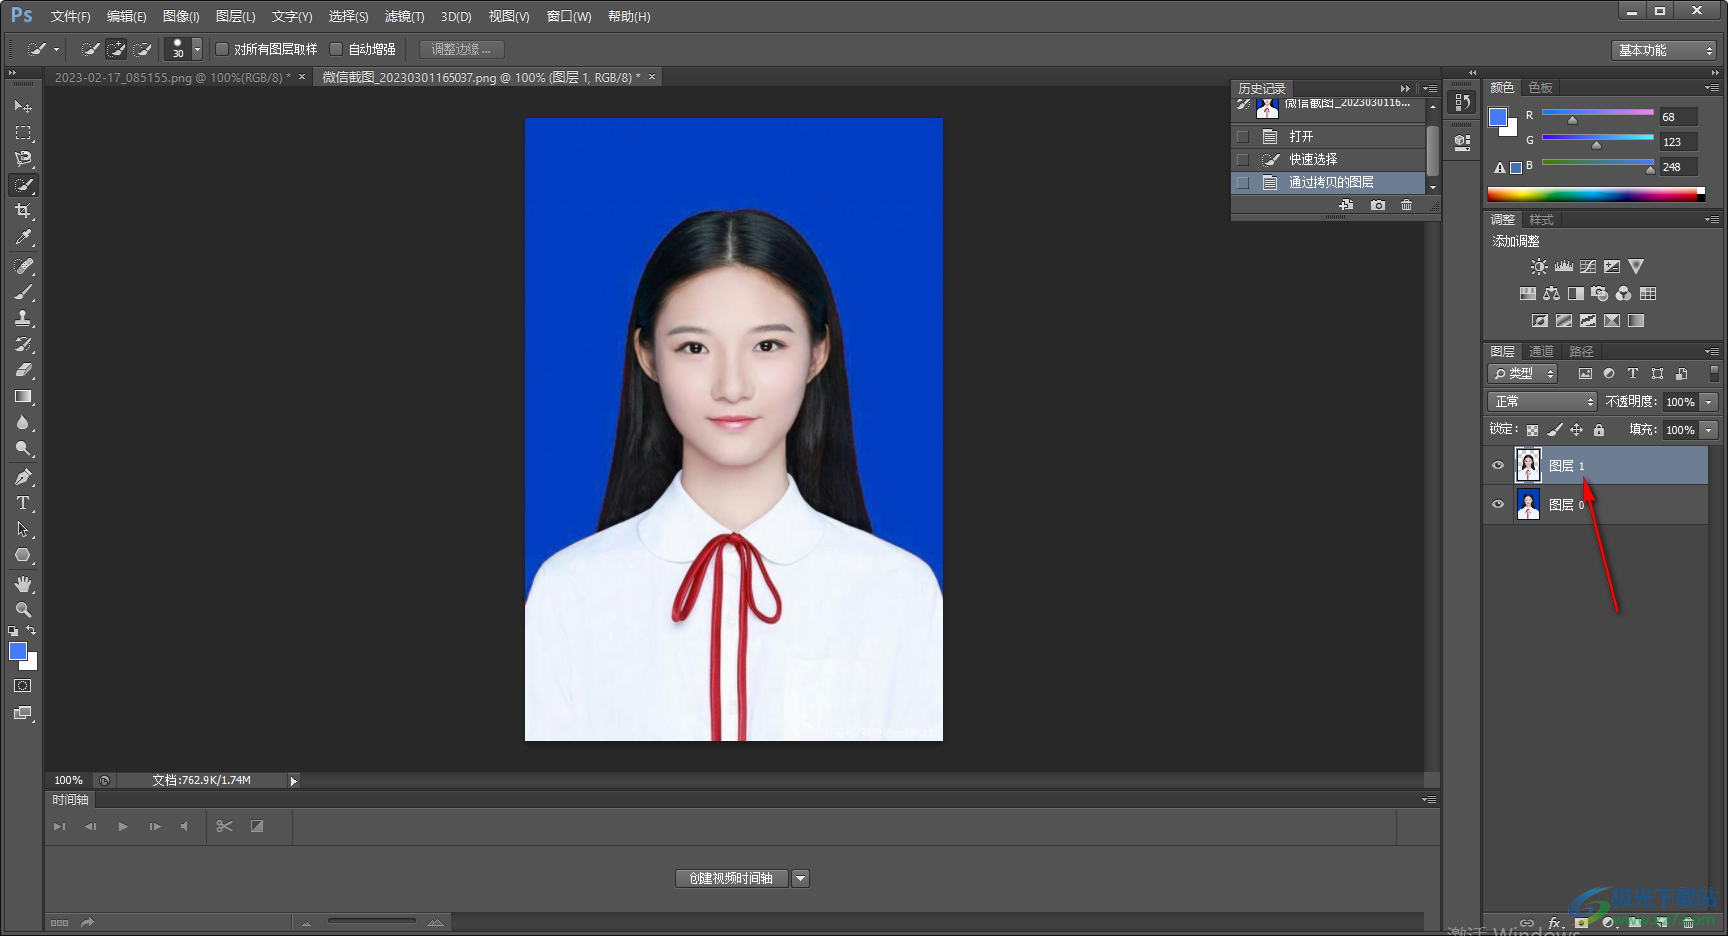Screen dimensions: 1728x936
Task: Click the 创建视频时间轴 button
Action: 731,878
